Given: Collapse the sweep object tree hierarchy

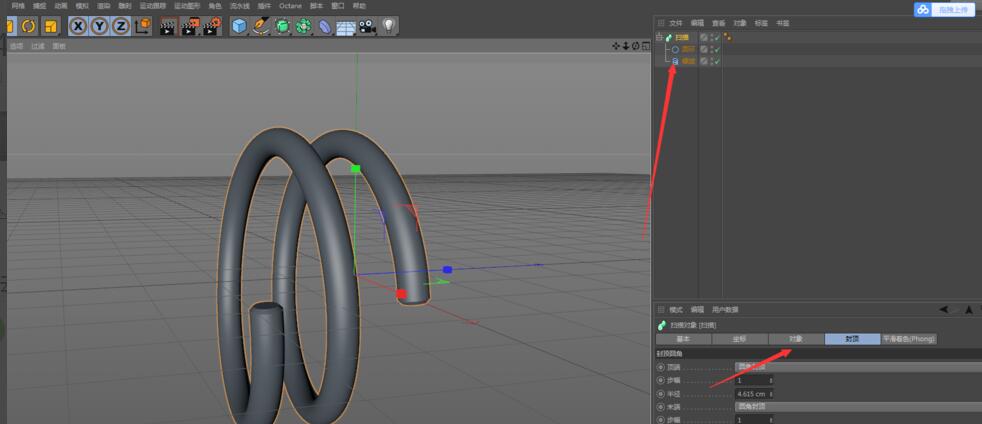Looking at the screenshot, I should click(x=659, y=37).
